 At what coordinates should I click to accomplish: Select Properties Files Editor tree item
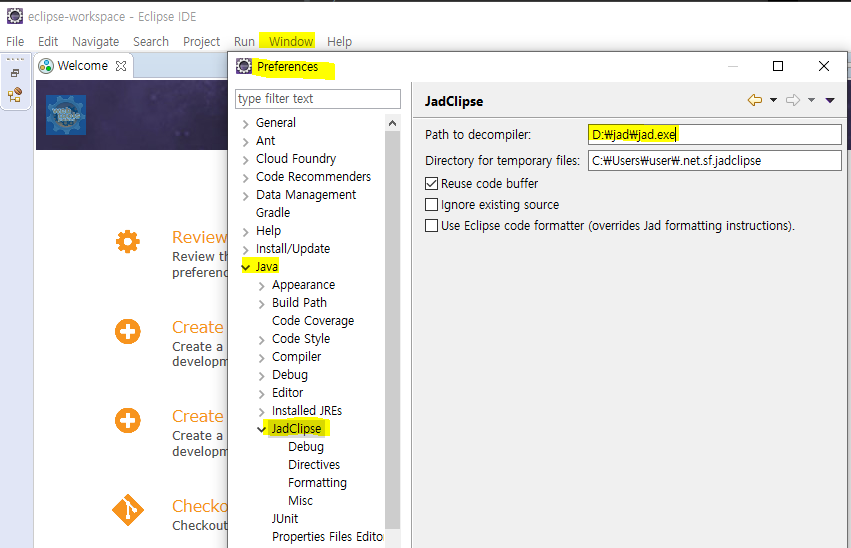click(327, 536)
